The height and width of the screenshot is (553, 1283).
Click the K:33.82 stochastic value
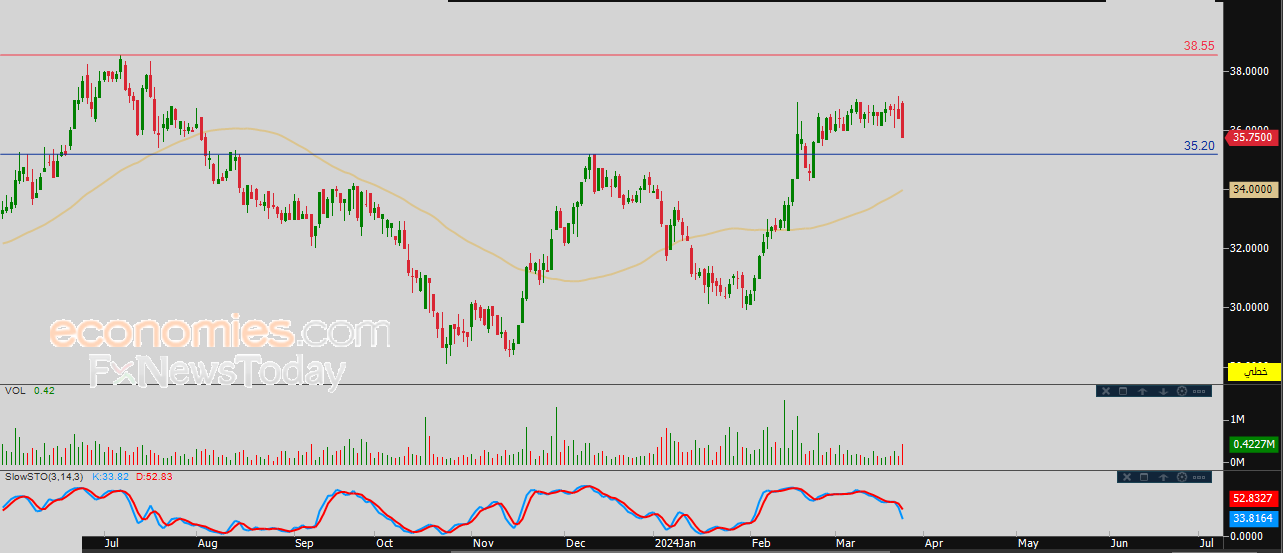pyautogui.click(x=111, y=476)
